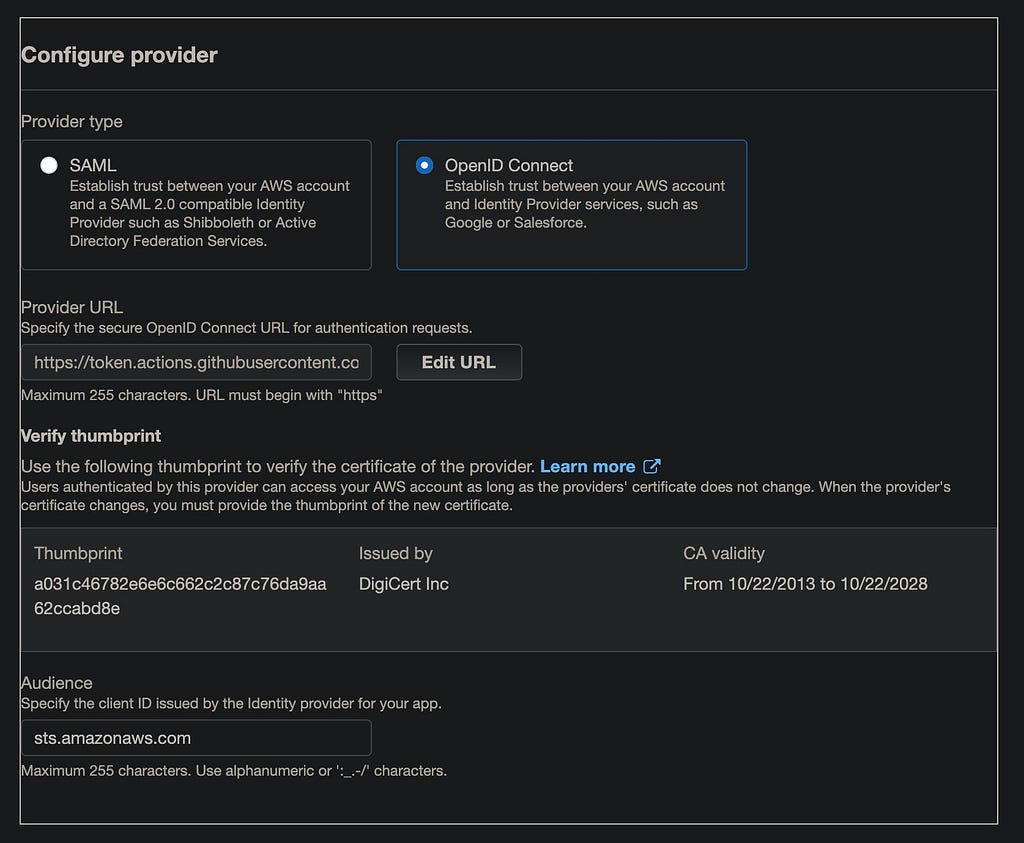Click the CA validity date range
Viewport: 1024px width, 843px height.
[805, 584]
